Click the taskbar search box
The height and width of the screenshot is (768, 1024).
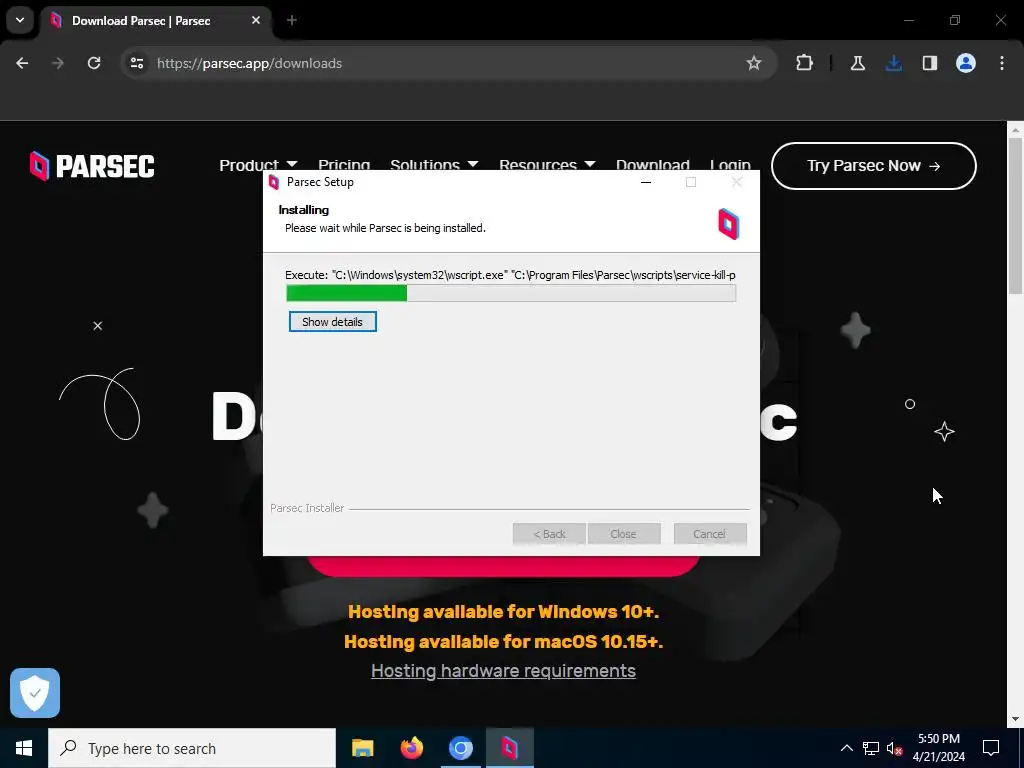192,748
